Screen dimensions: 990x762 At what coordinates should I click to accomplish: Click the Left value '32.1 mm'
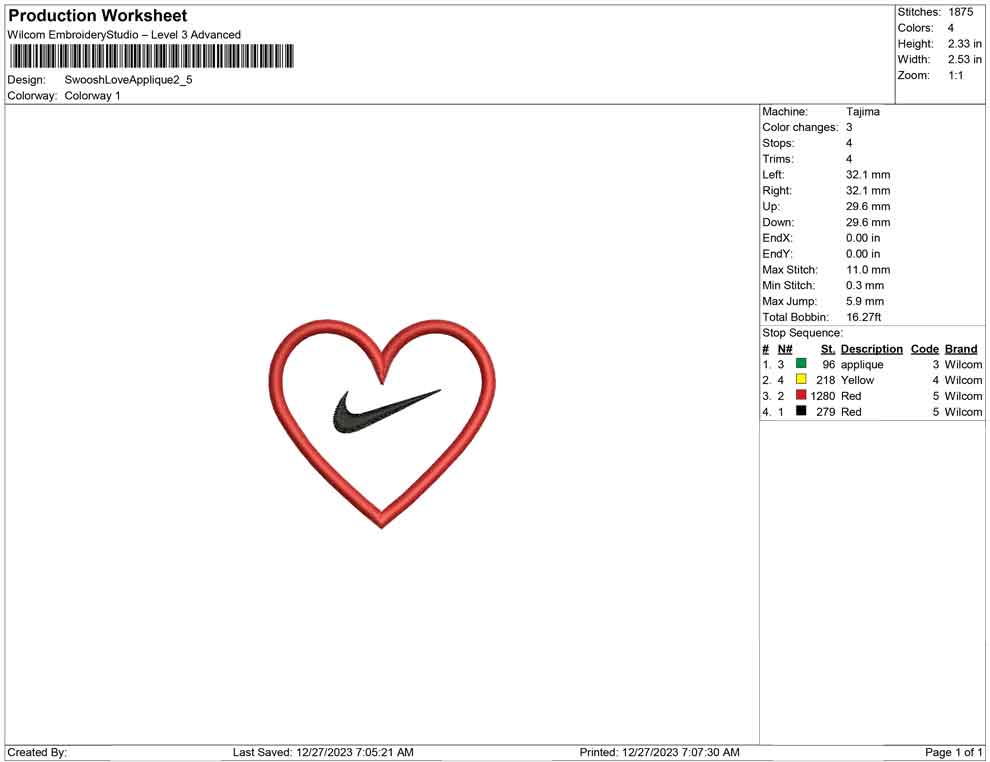tap(868, 175)
